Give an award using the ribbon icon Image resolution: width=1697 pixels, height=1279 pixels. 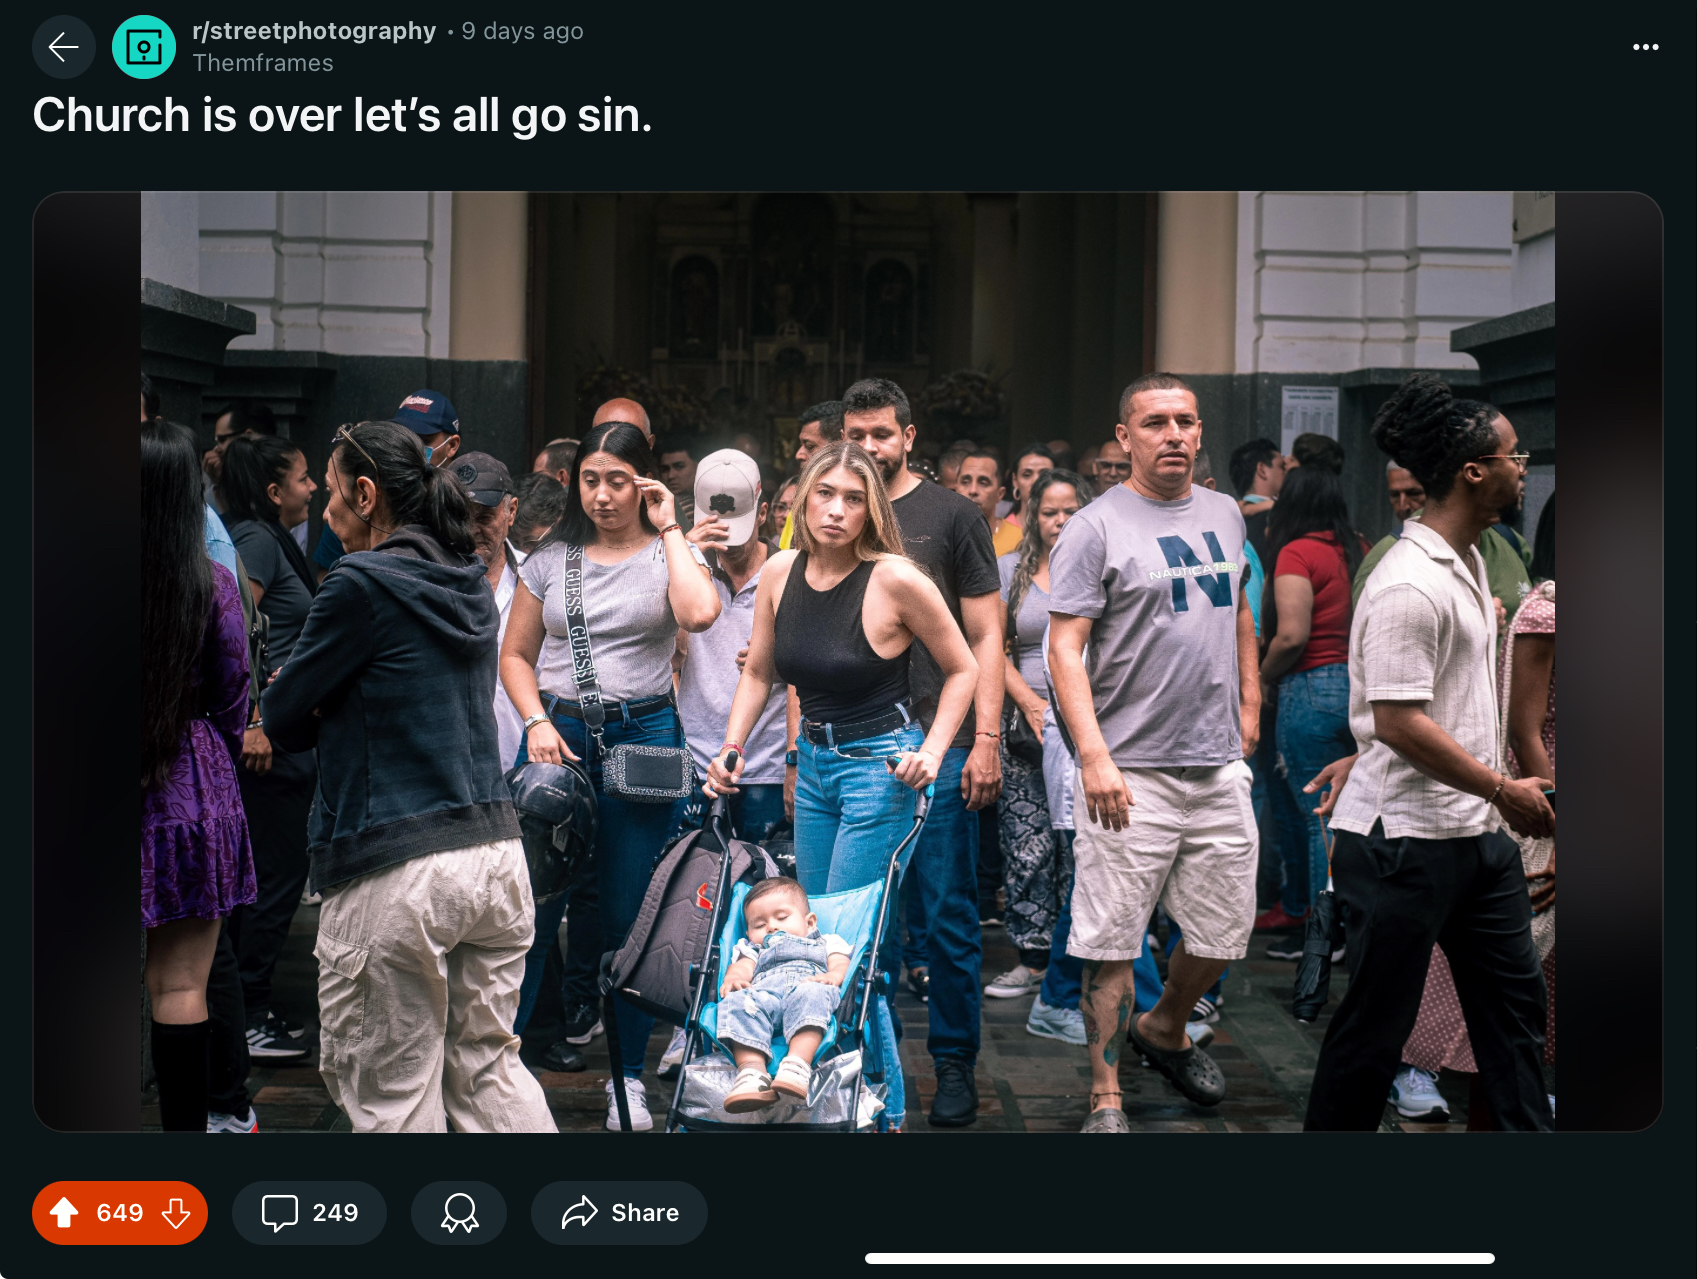pos(459,1212)
